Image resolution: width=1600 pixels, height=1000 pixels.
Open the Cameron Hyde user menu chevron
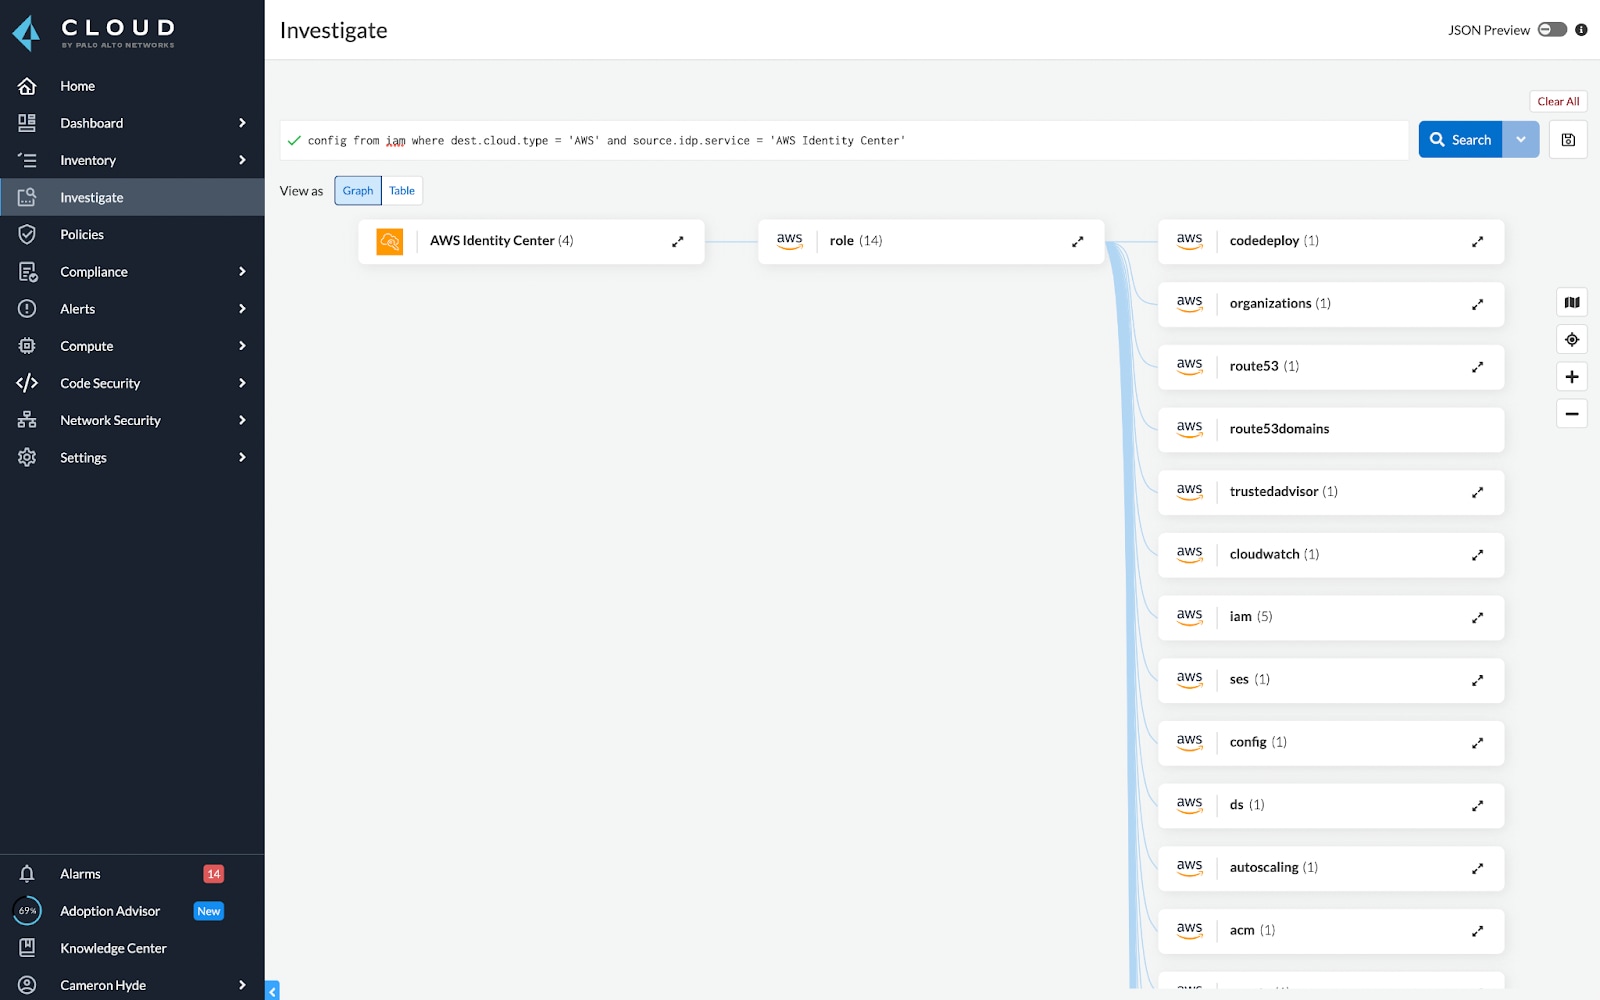[x=242, y=985]
